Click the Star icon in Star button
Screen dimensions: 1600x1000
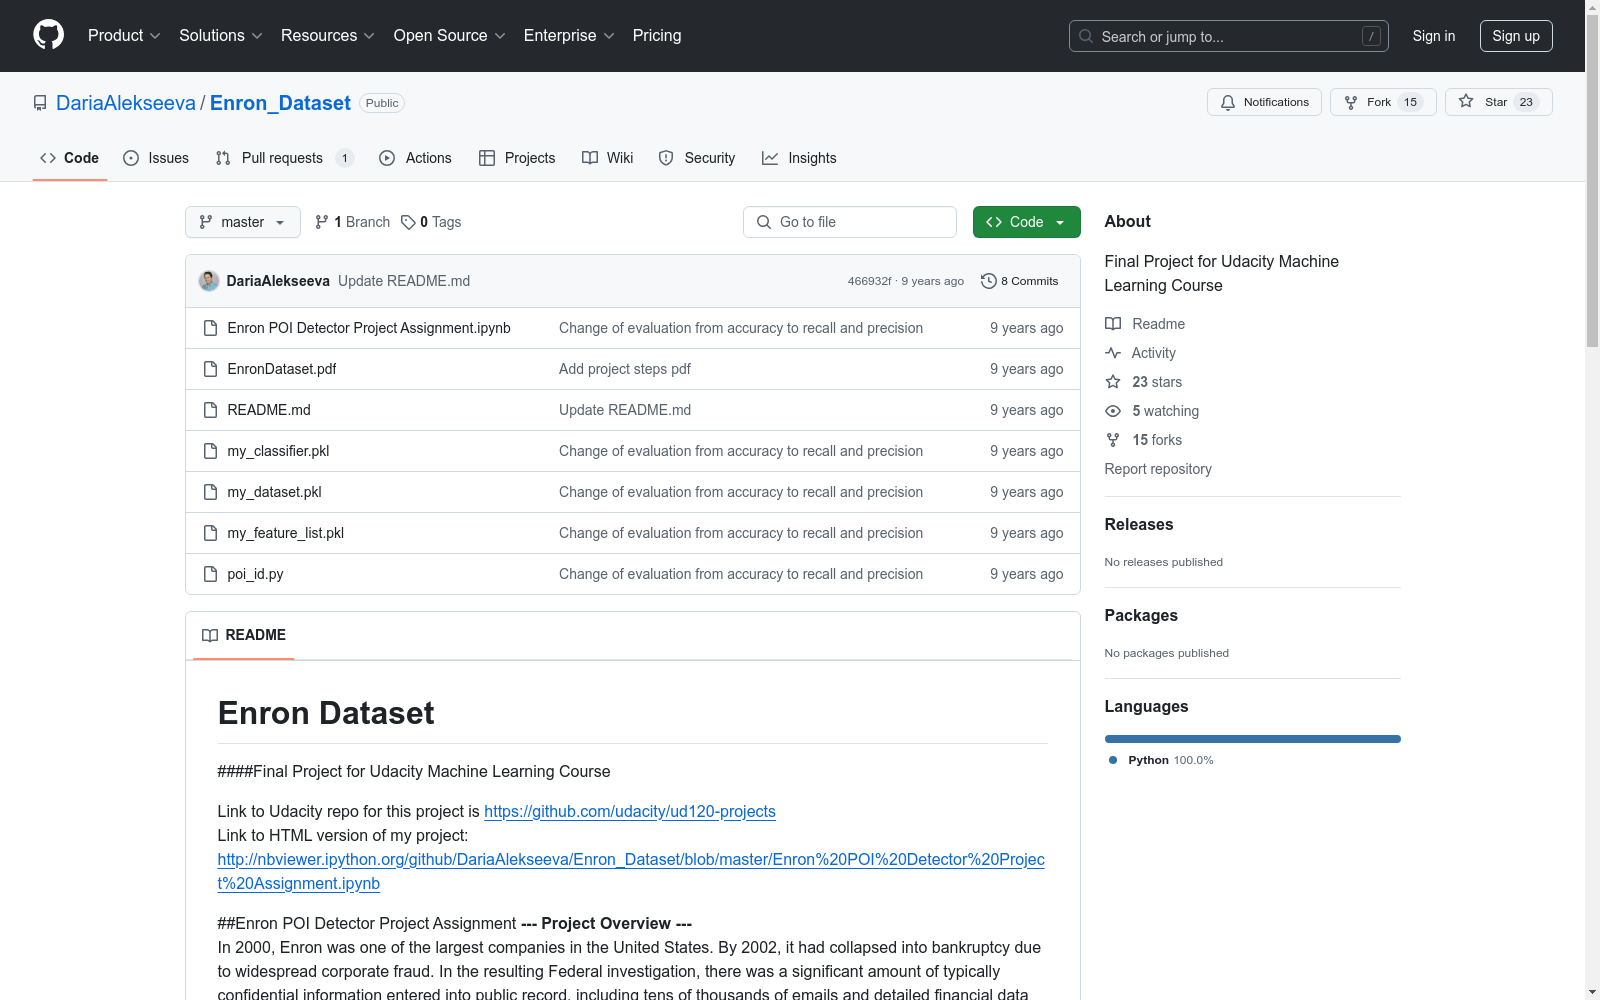click(x=1466, y=101)
